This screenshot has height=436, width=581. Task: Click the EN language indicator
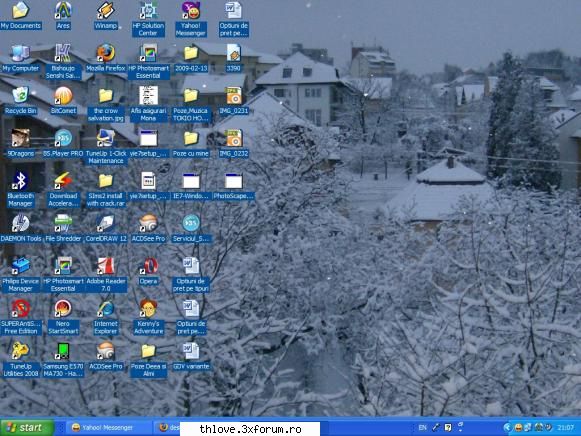(x=422, y=427)
